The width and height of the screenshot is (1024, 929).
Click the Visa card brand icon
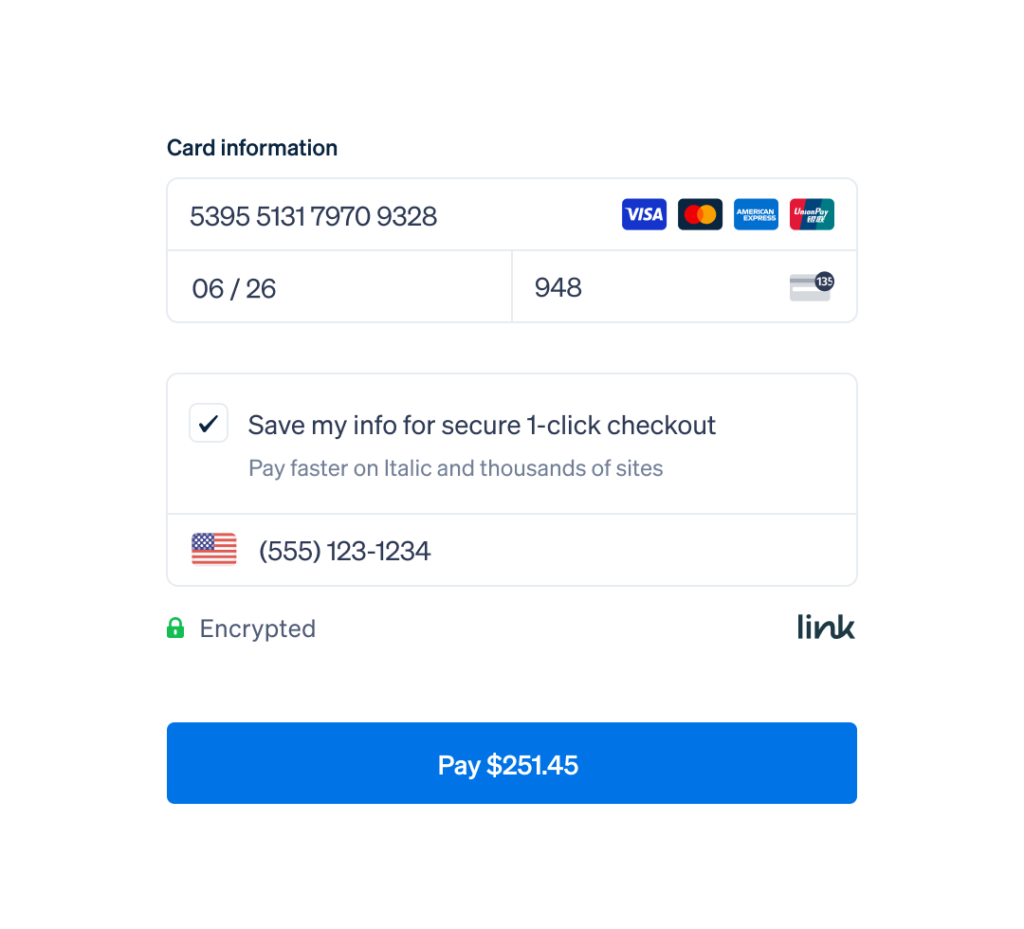[643, 214]
